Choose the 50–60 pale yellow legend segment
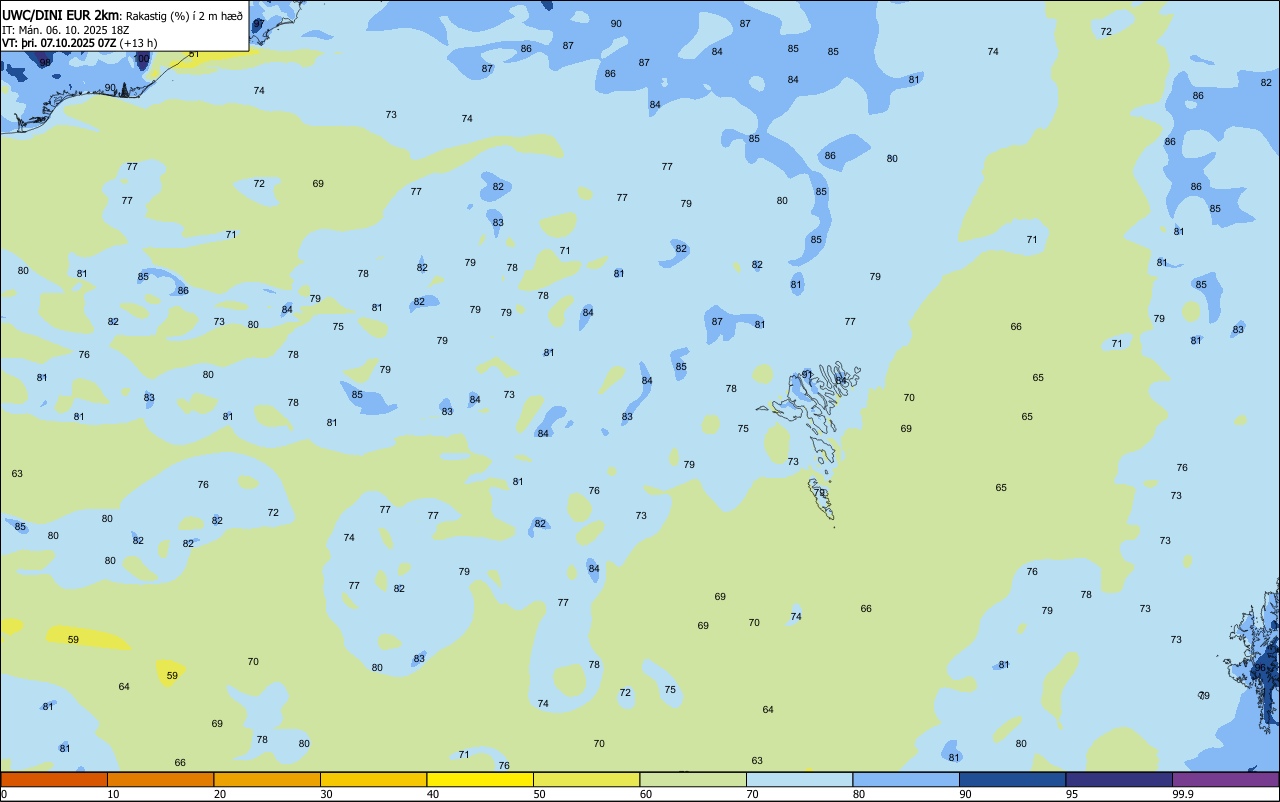This screenshot has width=1280, height=802. [586, 779]
